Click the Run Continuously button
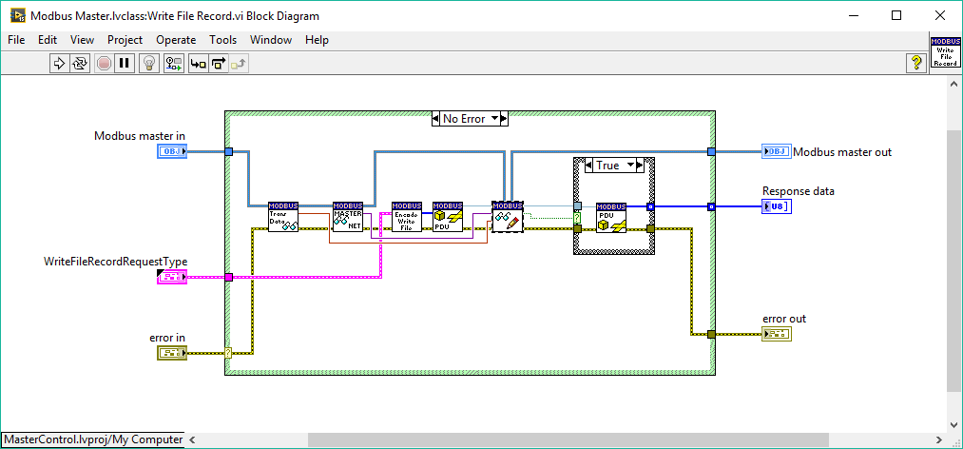Viewport: 963px width, 449px height. 79,63
